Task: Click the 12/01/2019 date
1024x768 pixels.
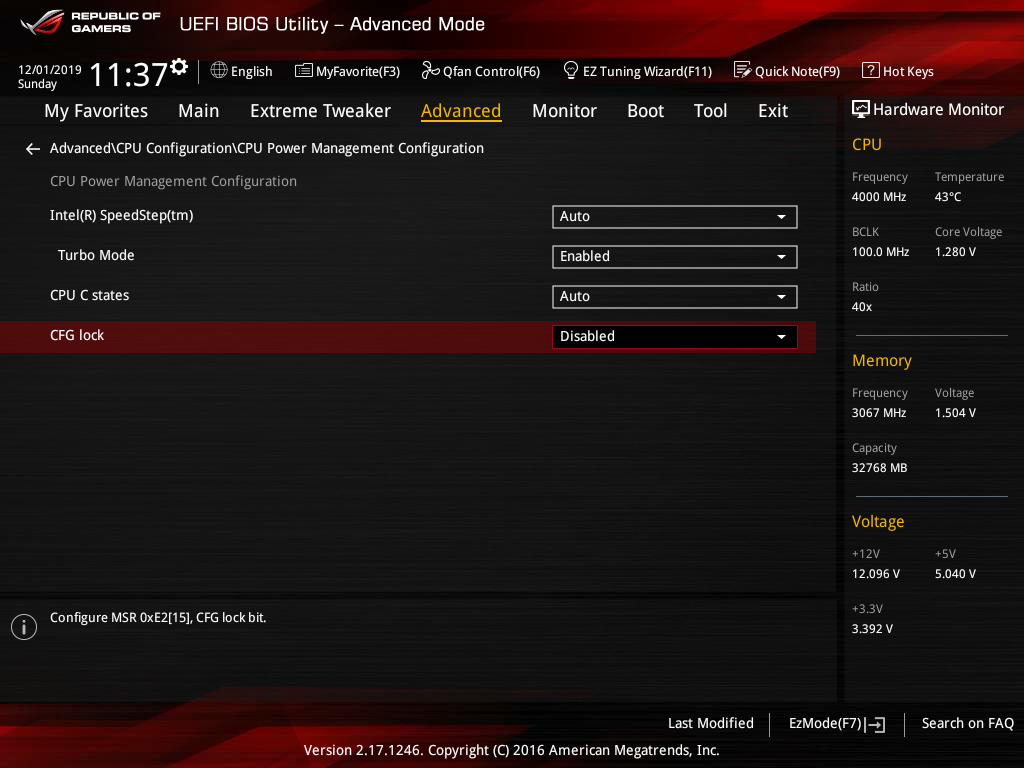Action: tap(50, 69)
